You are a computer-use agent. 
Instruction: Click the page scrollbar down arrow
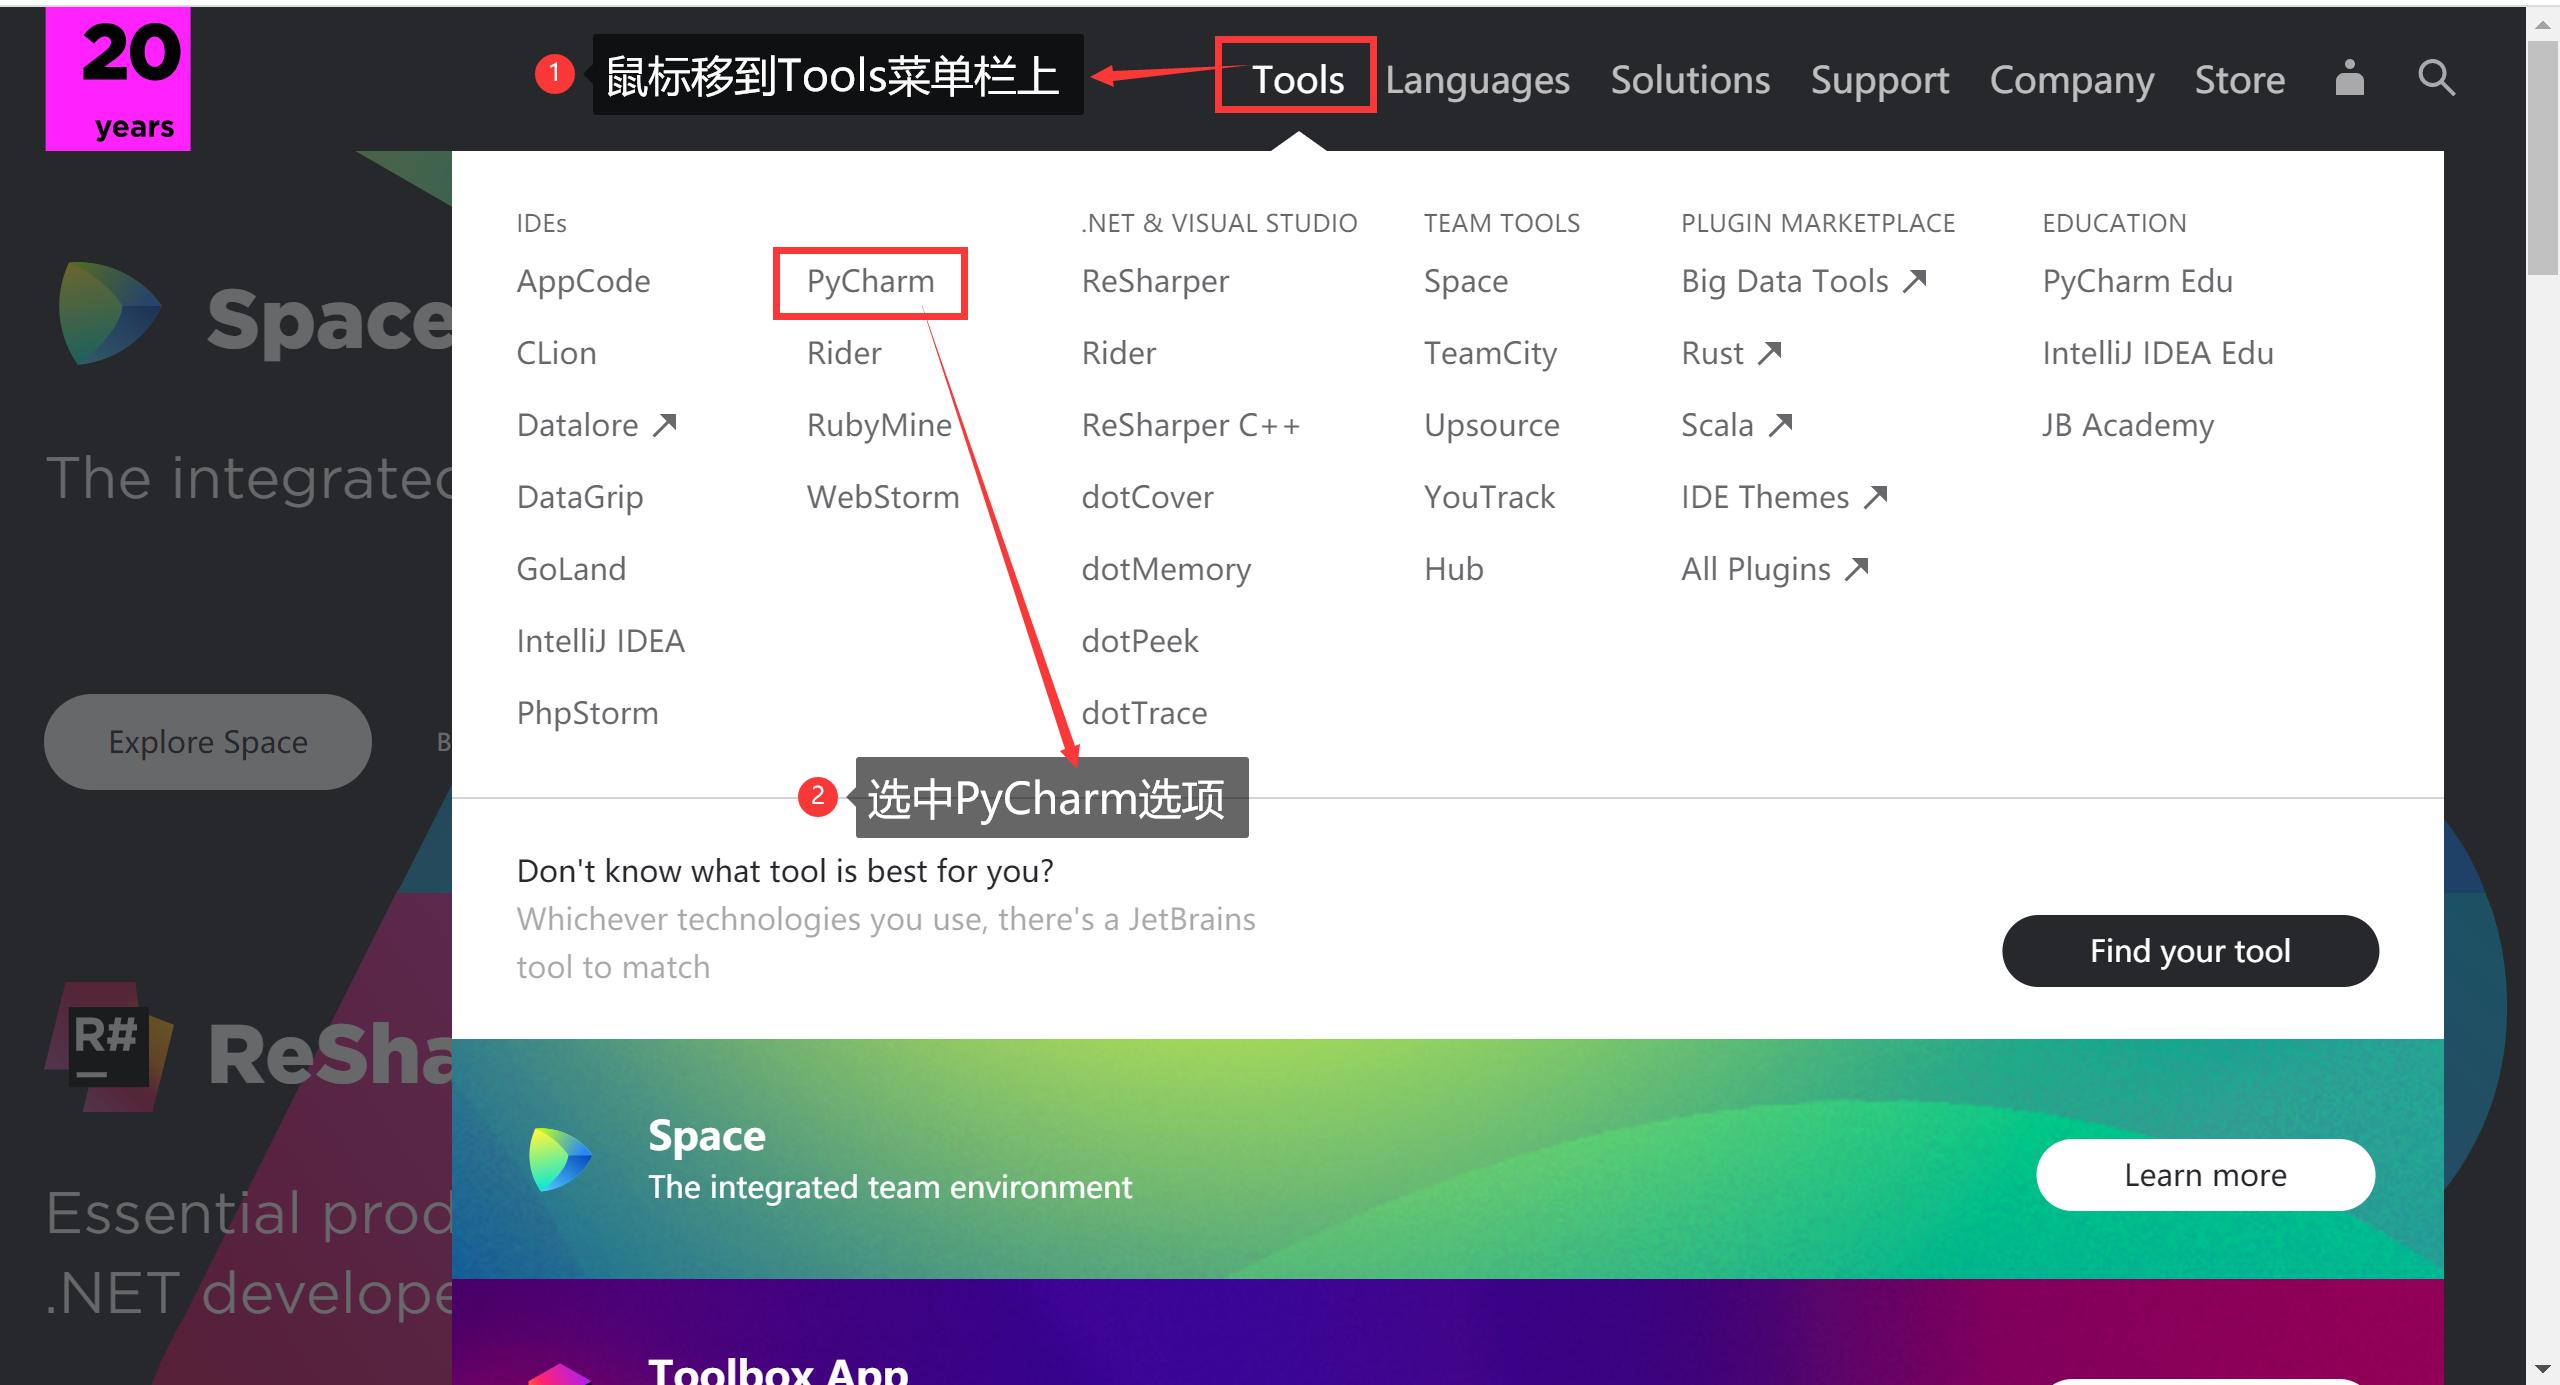2542,1368
